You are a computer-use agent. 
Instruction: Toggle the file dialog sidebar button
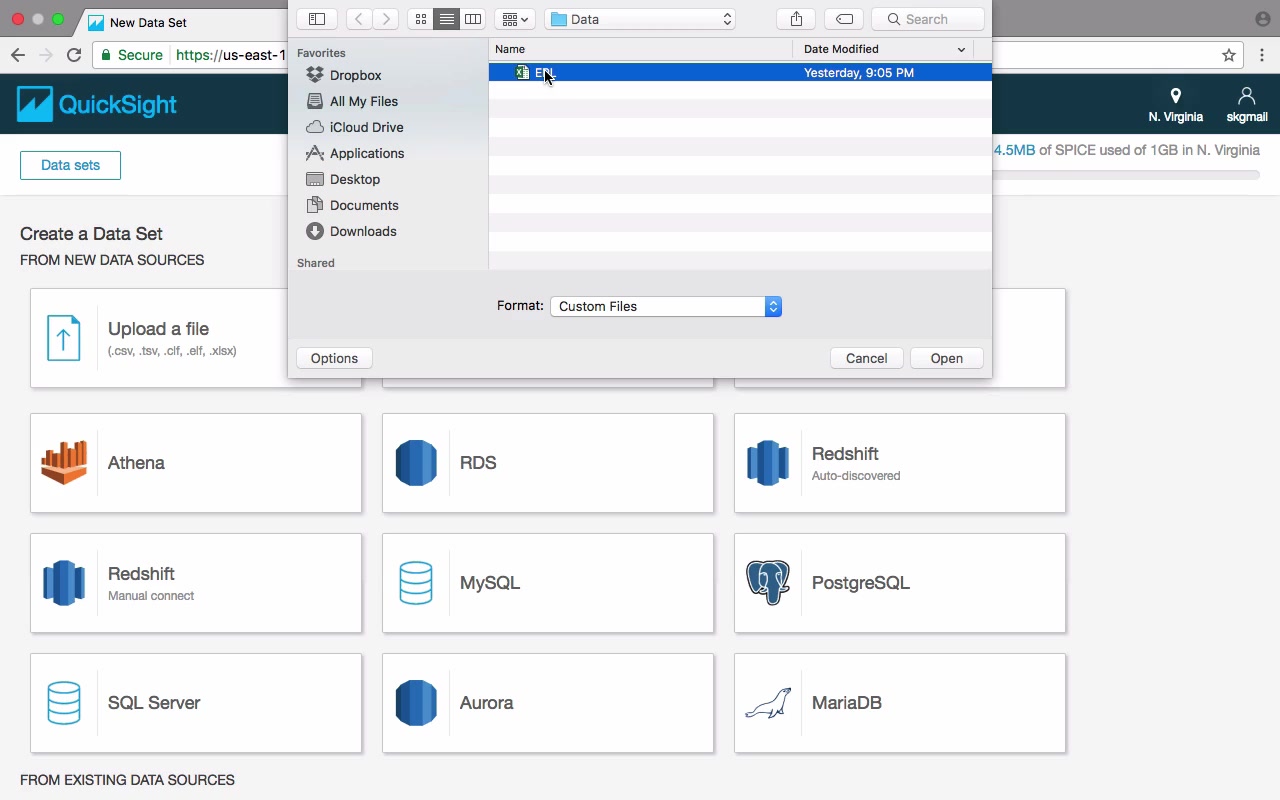click(316, 19)
